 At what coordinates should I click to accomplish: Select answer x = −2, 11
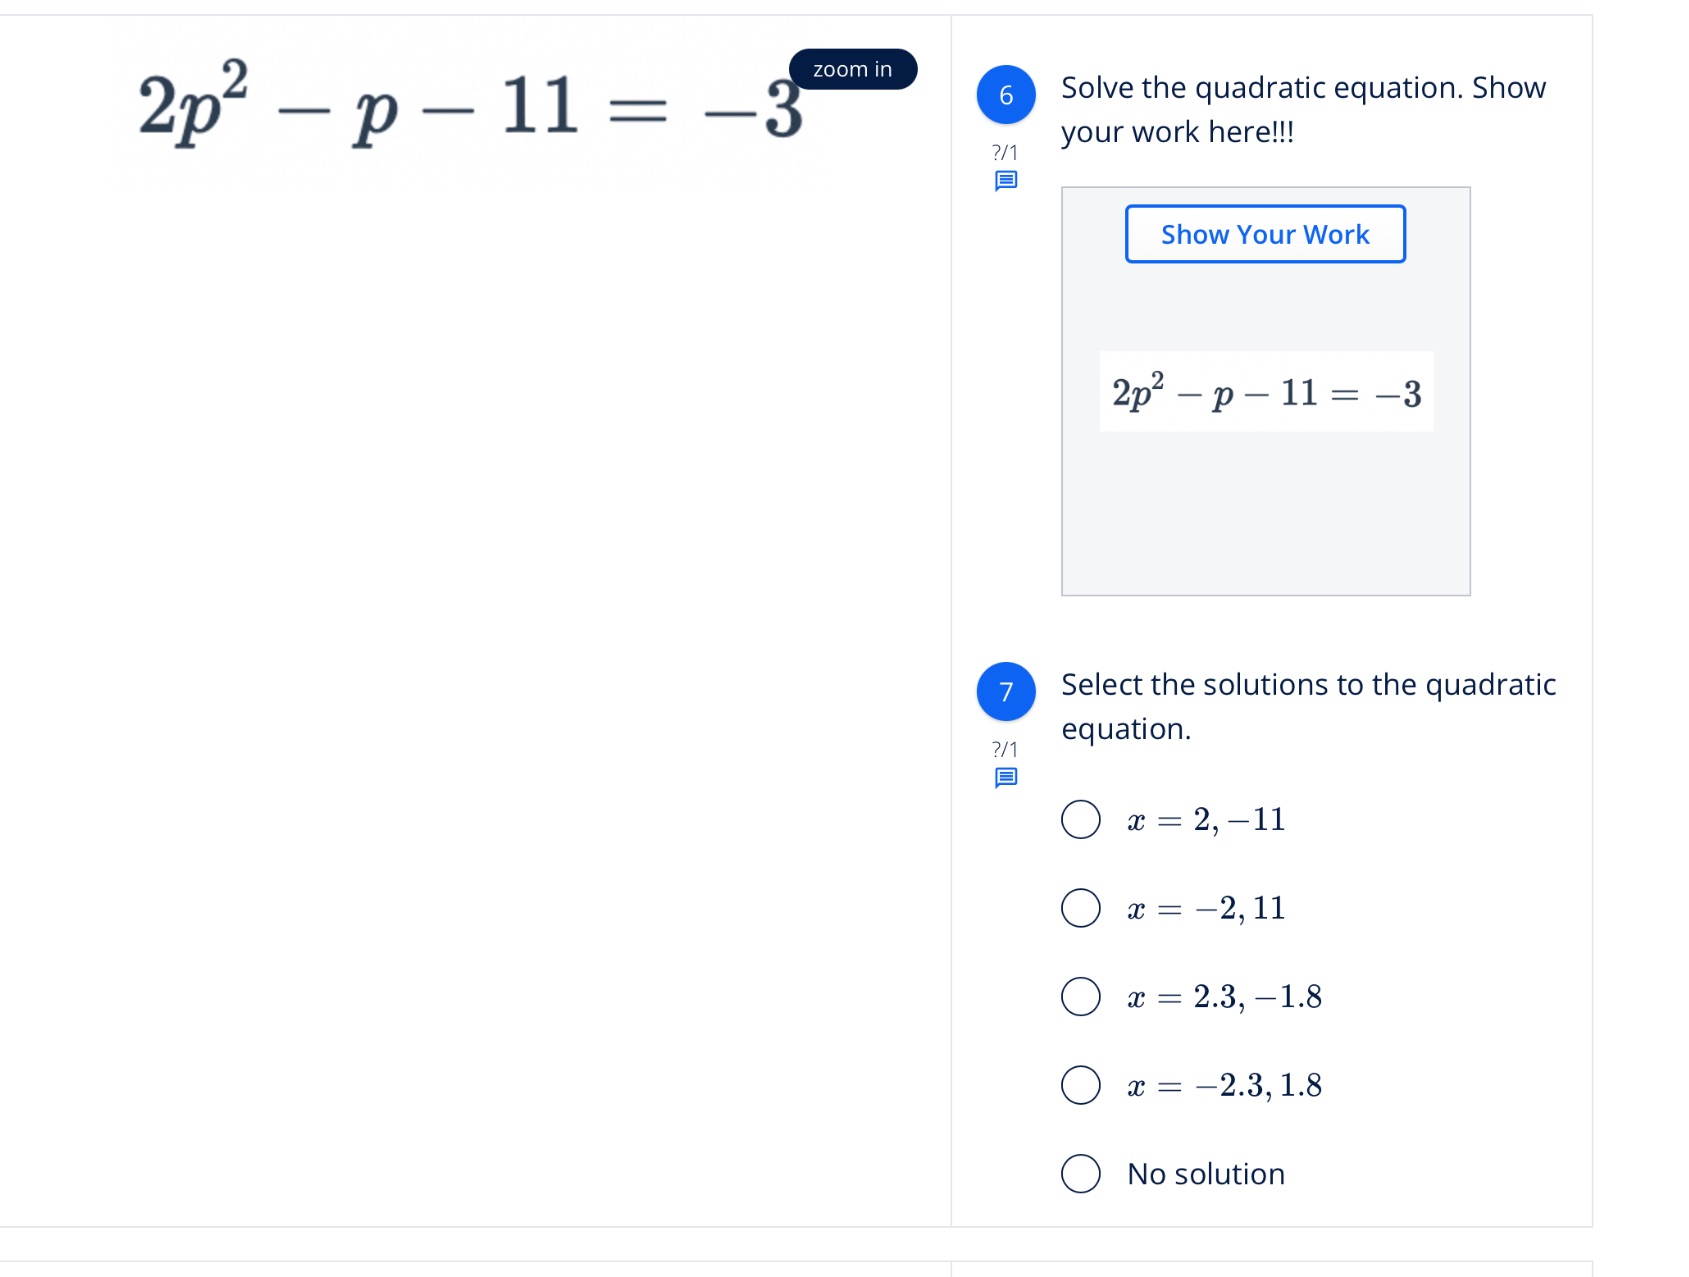tap(1080, 907)
